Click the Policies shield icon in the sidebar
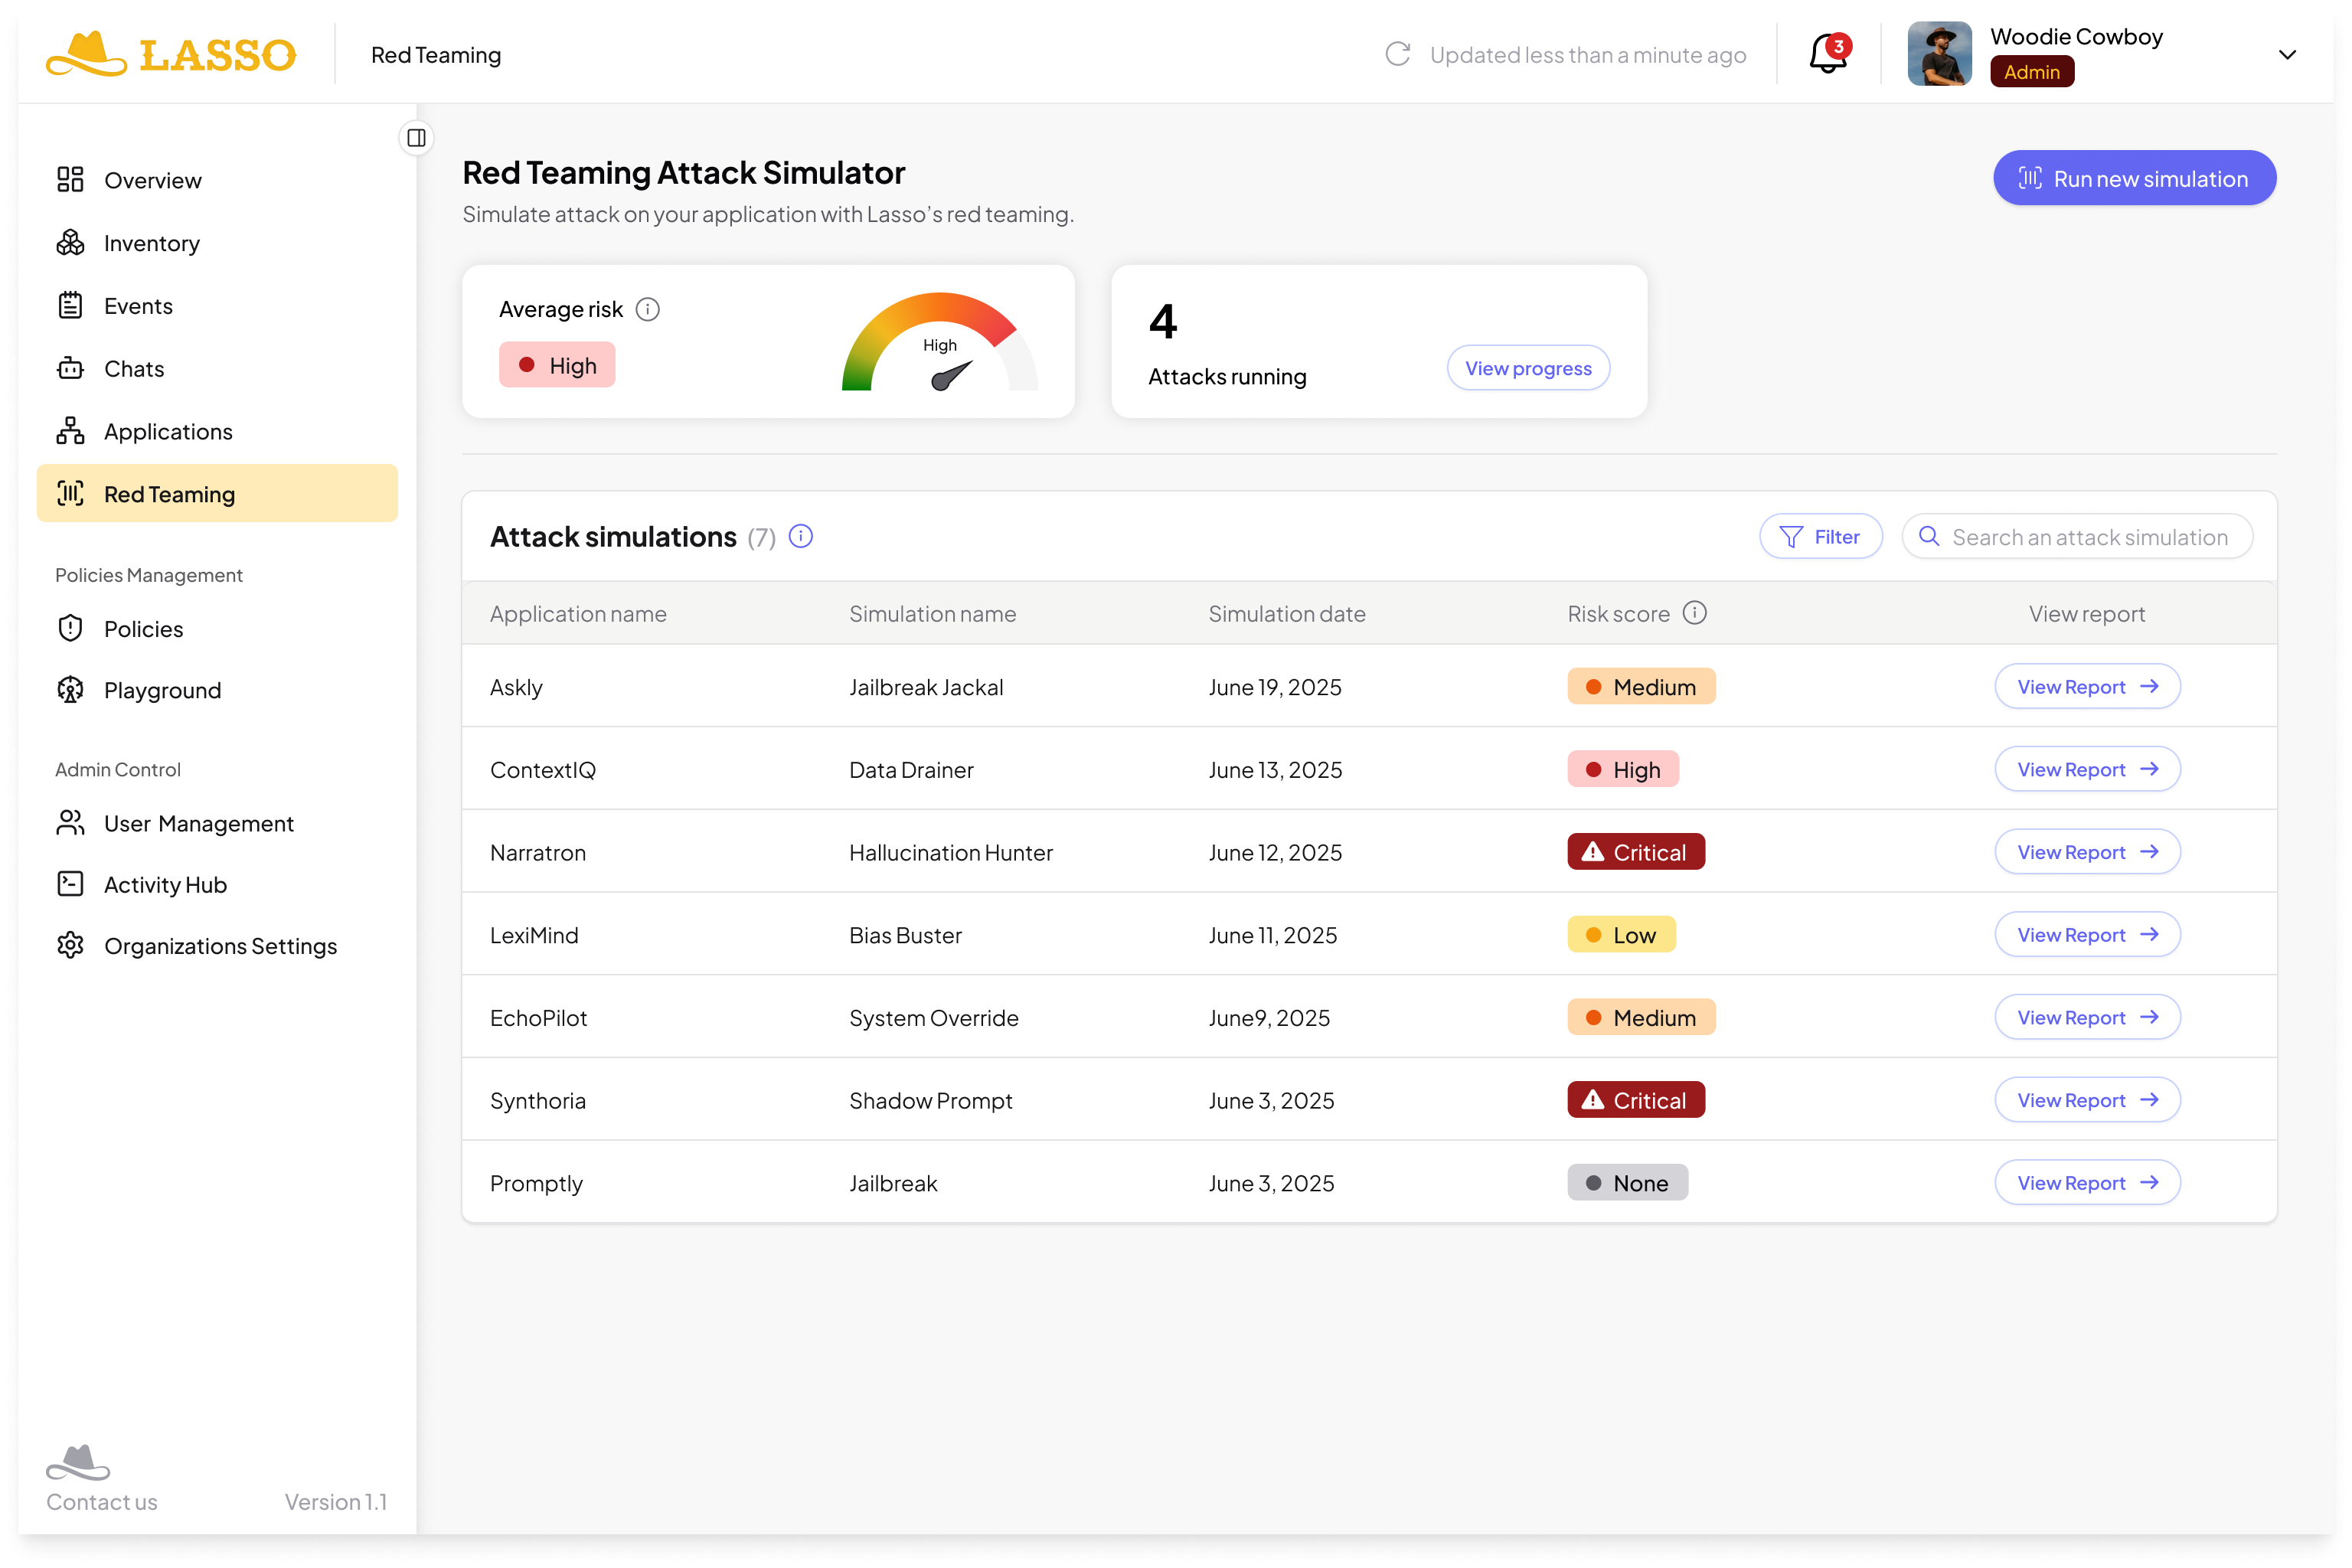The width and height of the screenshot is (2352, 1568). [x=70, y=628]
